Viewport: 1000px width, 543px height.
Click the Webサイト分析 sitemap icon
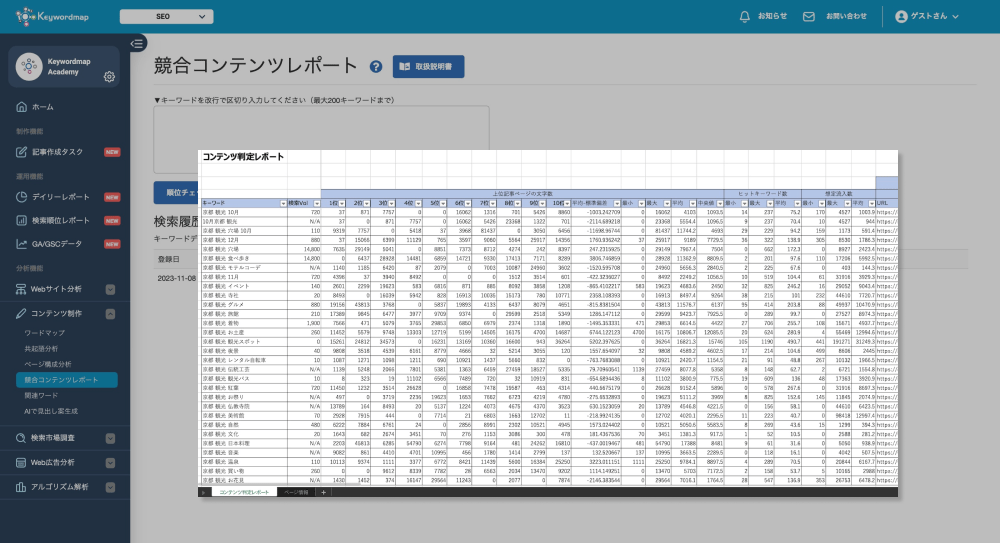[x=22, y=289]
